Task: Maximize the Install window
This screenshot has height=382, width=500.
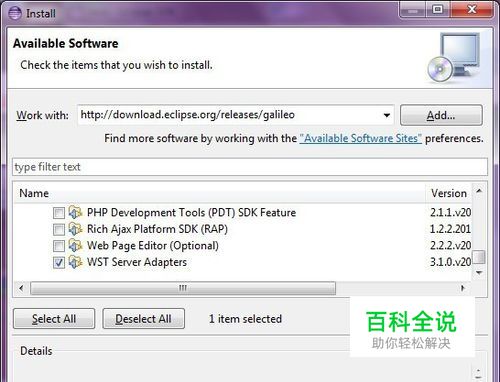Action: coord(438,10)
